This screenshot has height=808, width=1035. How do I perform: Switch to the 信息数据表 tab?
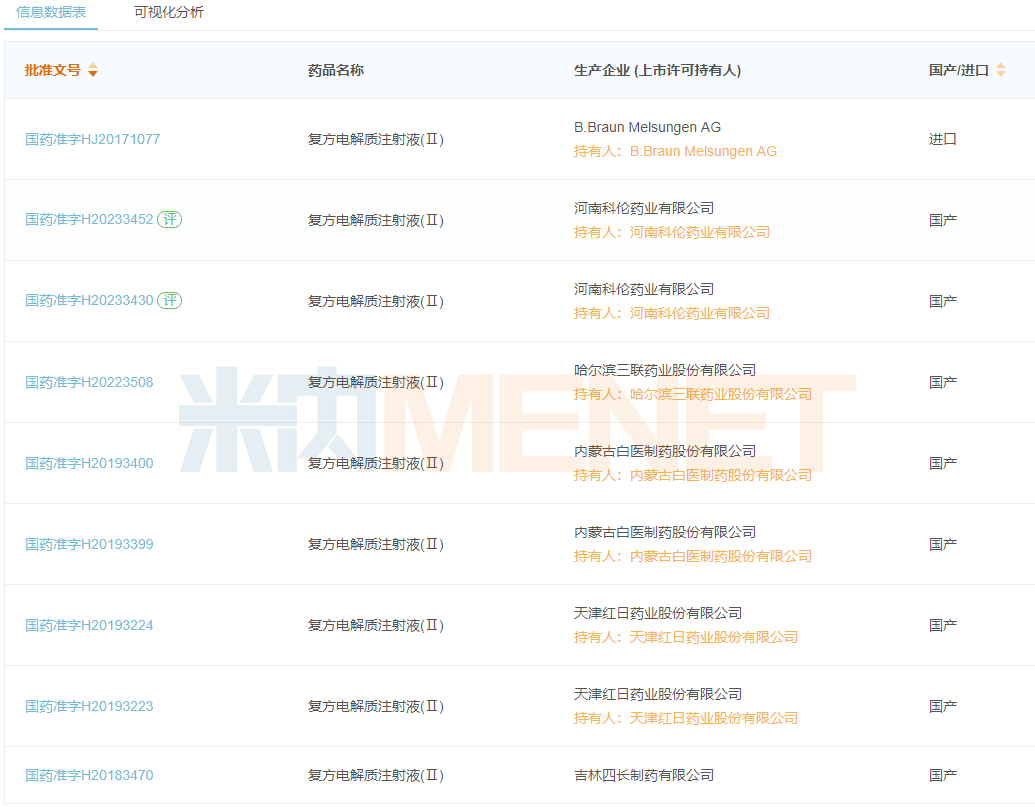click(51, 13)
